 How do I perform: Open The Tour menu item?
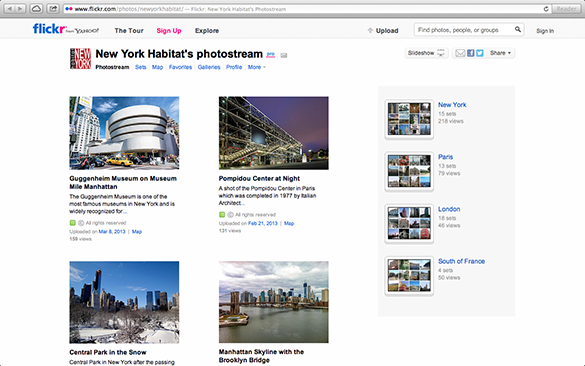click(129, 31)
